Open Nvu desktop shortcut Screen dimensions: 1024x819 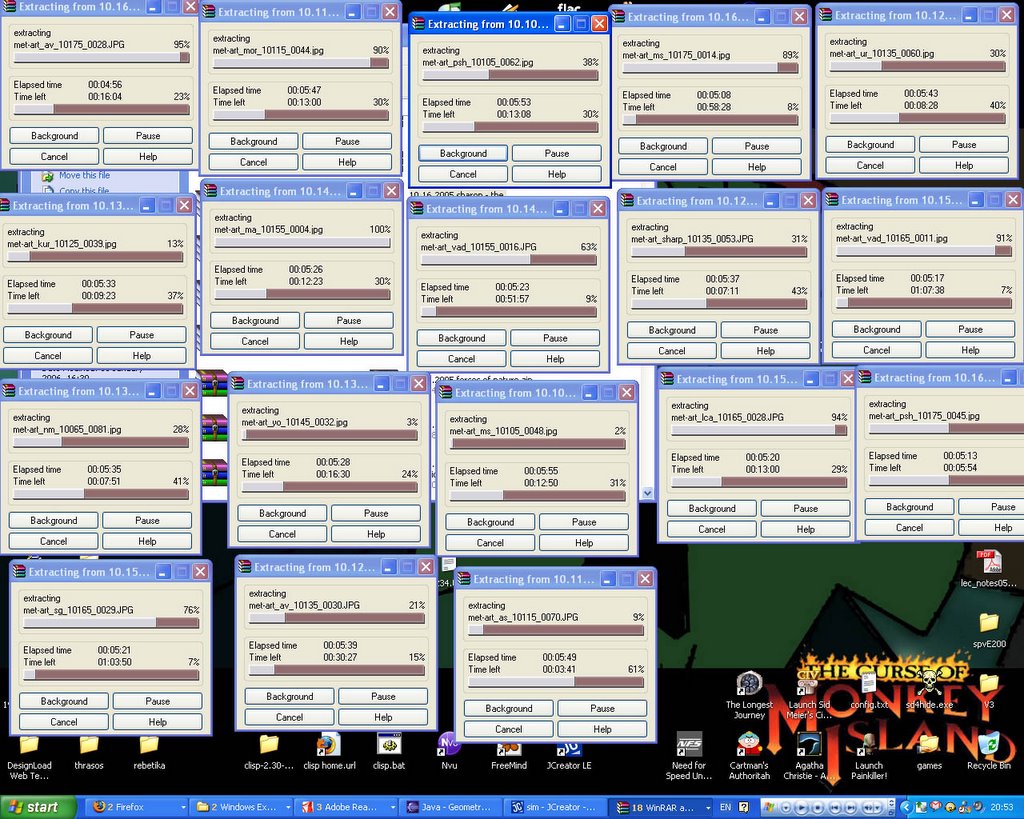[449, 751]
